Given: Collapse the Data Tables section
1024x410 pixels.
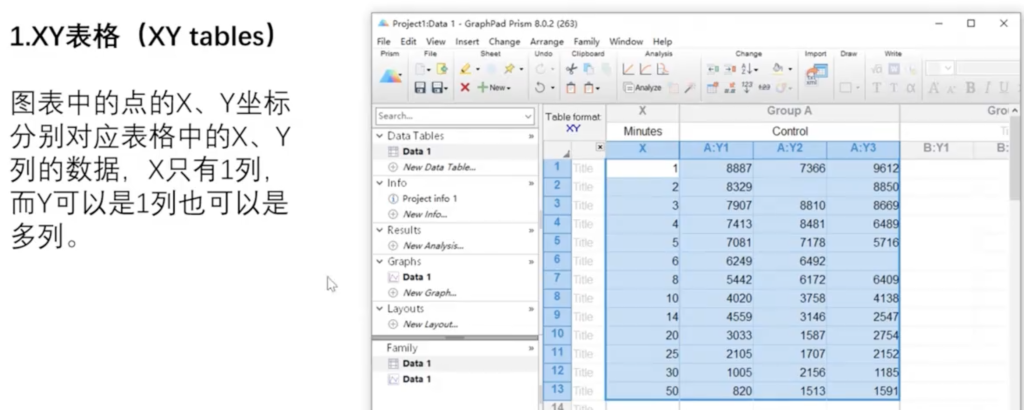Looking at the screenshot, I should point(381,136).
